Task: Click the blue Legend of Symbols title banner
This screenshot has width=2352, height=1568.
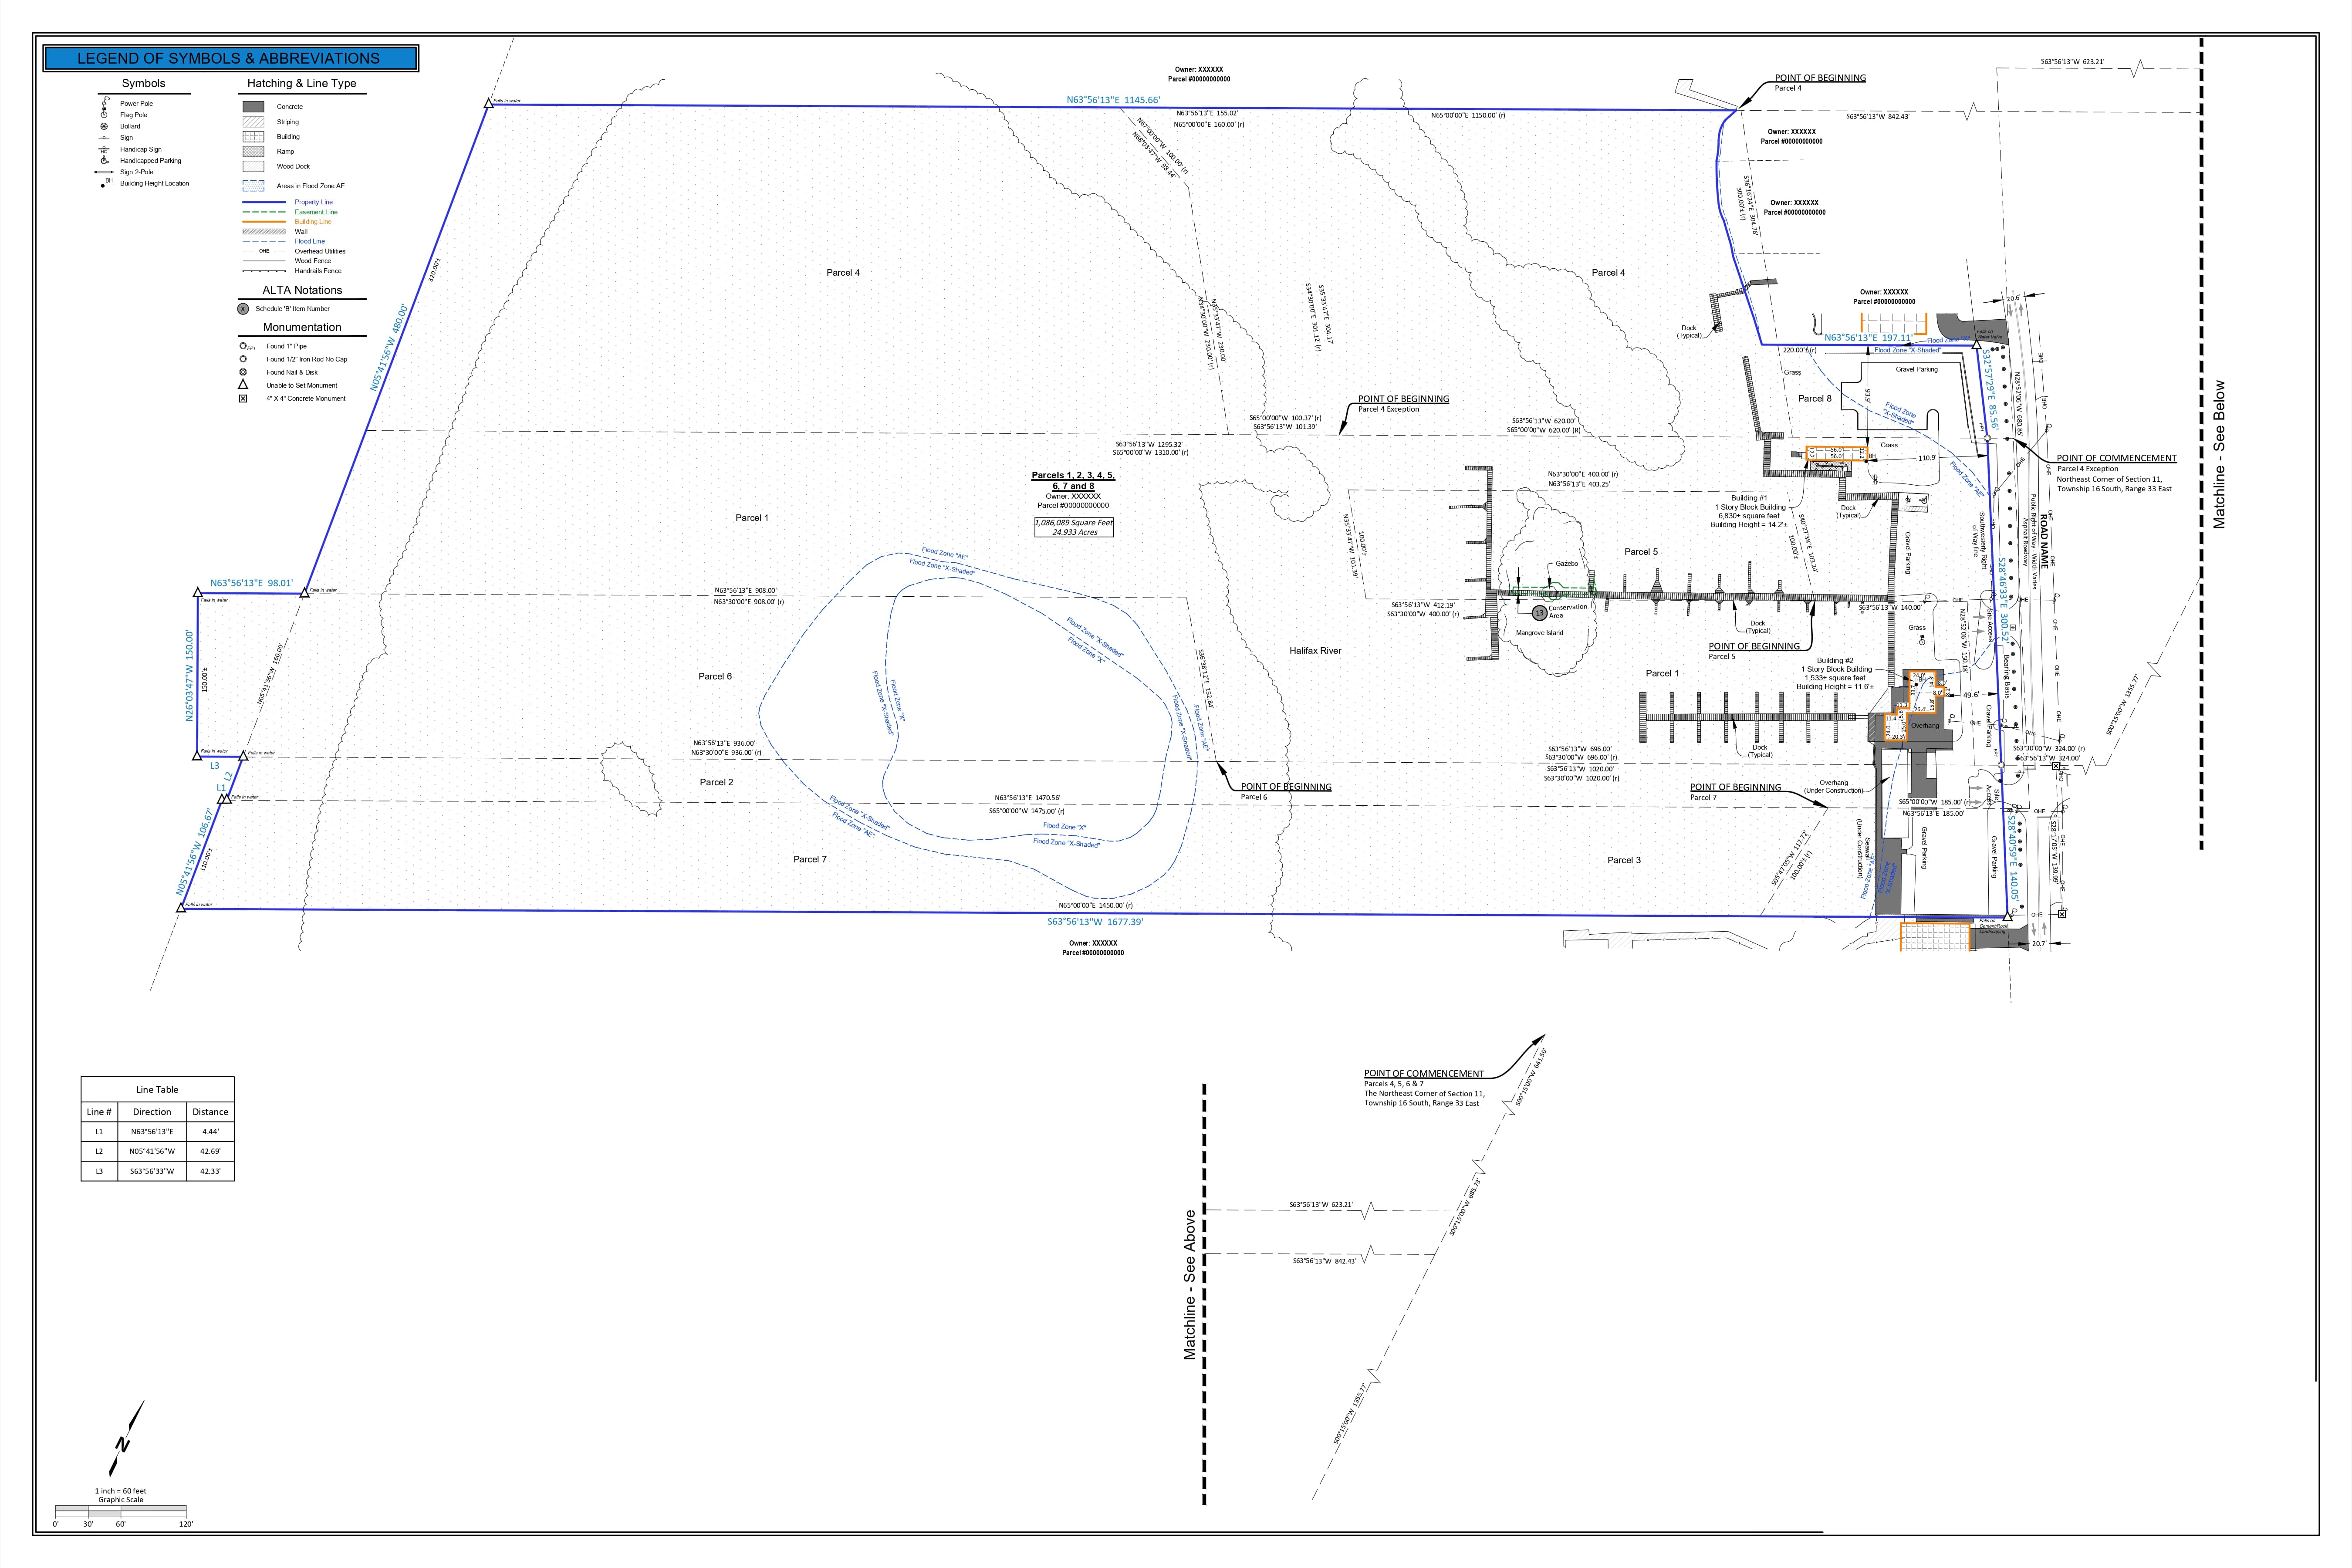Action: point(229,58)
